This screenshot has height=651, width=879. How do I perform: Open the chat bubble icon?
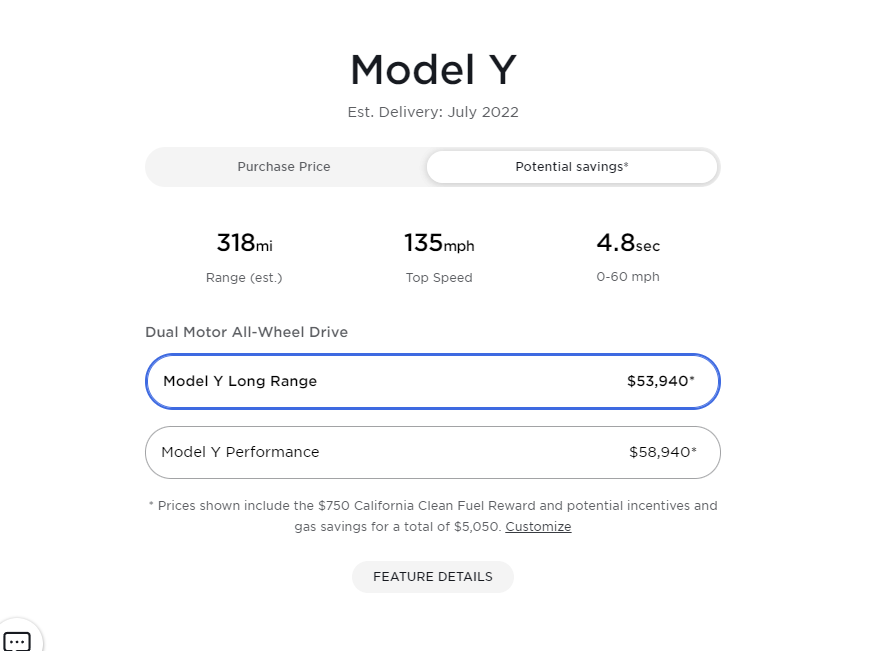(17, 641)
